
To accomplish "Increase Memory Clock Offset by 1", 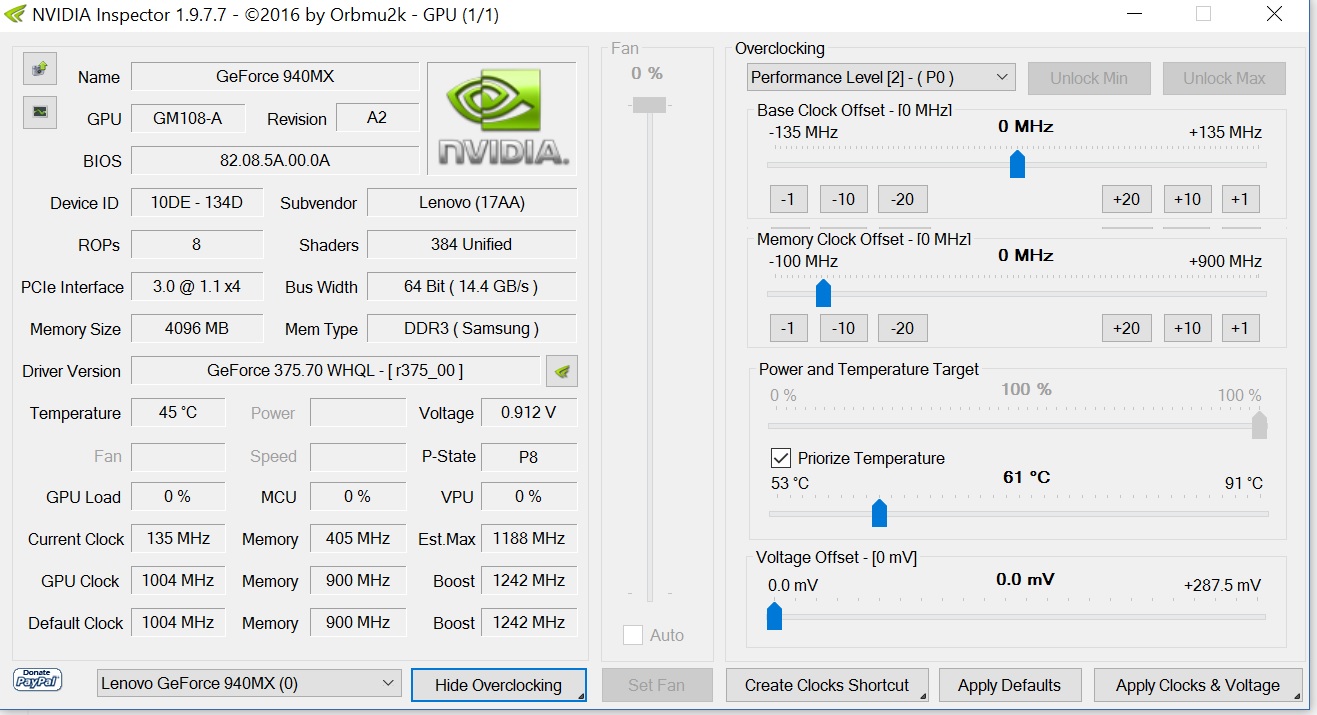I will coord(1240,328).
